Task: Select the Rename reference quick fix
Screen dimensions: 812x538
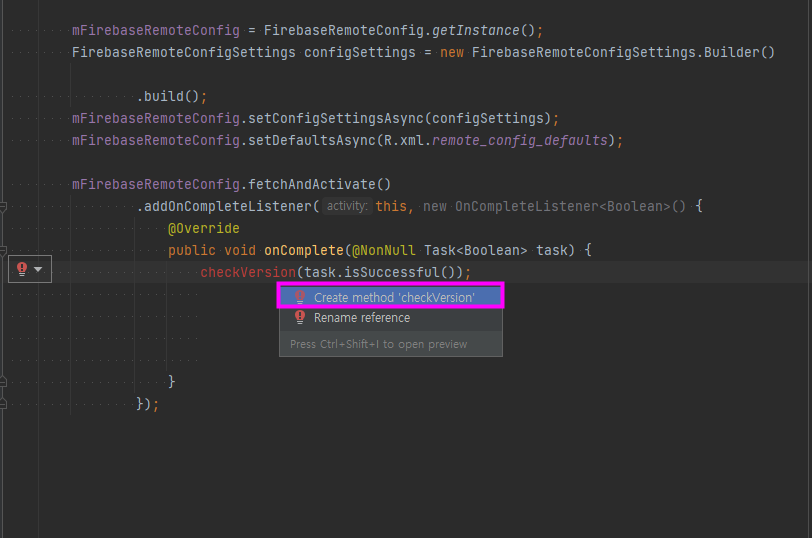Action: pyautogui.click(x=390, y=318)
